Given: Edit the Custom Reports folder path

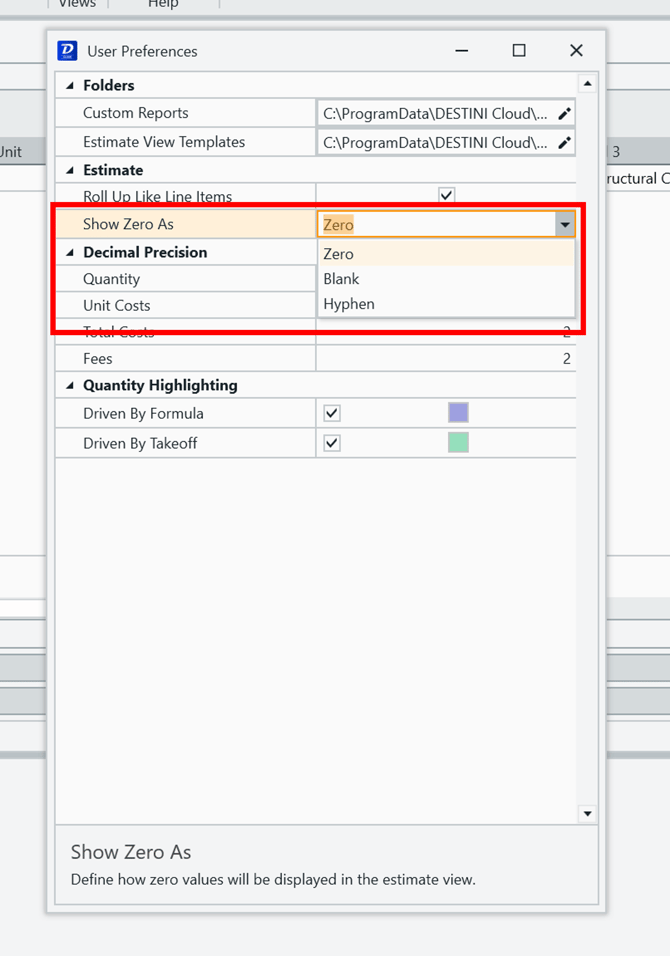Looking at the screenshot, I should (565, 113).
